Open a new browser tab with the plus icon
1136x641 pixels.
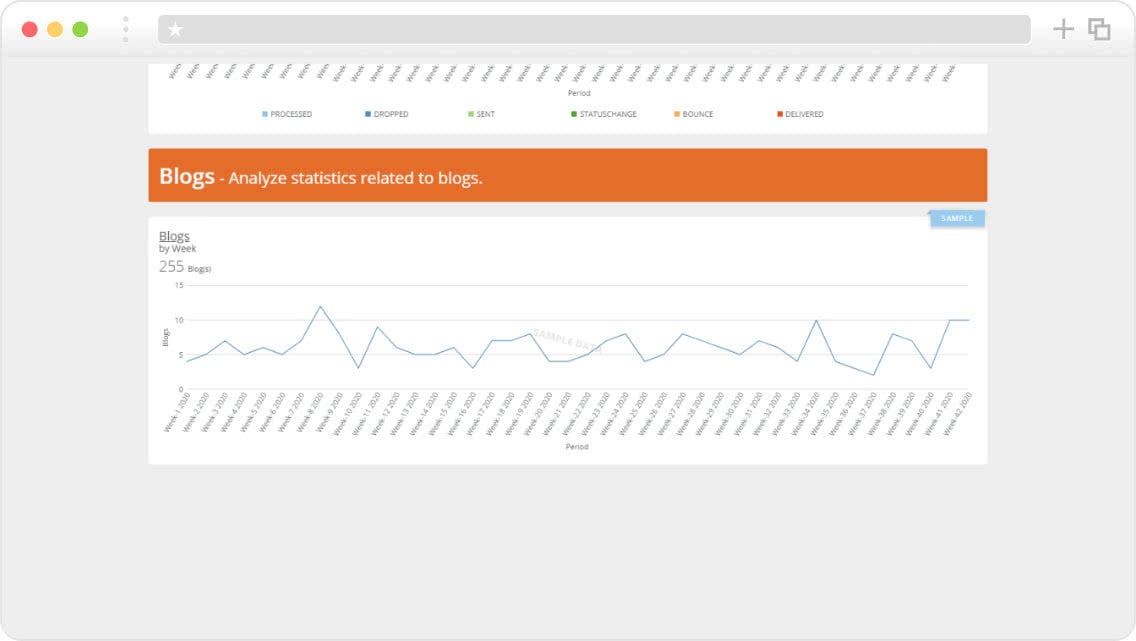(x=1064, y=29)
